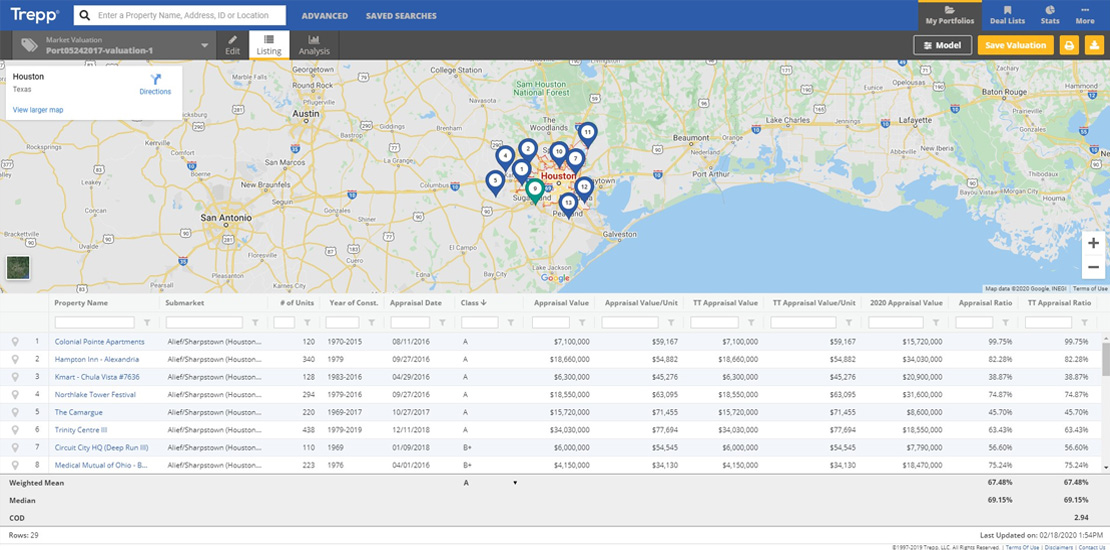This screenshot has width=1110, height=550.
Task: Click the download icon button
Action: (x=1094, y=45)
